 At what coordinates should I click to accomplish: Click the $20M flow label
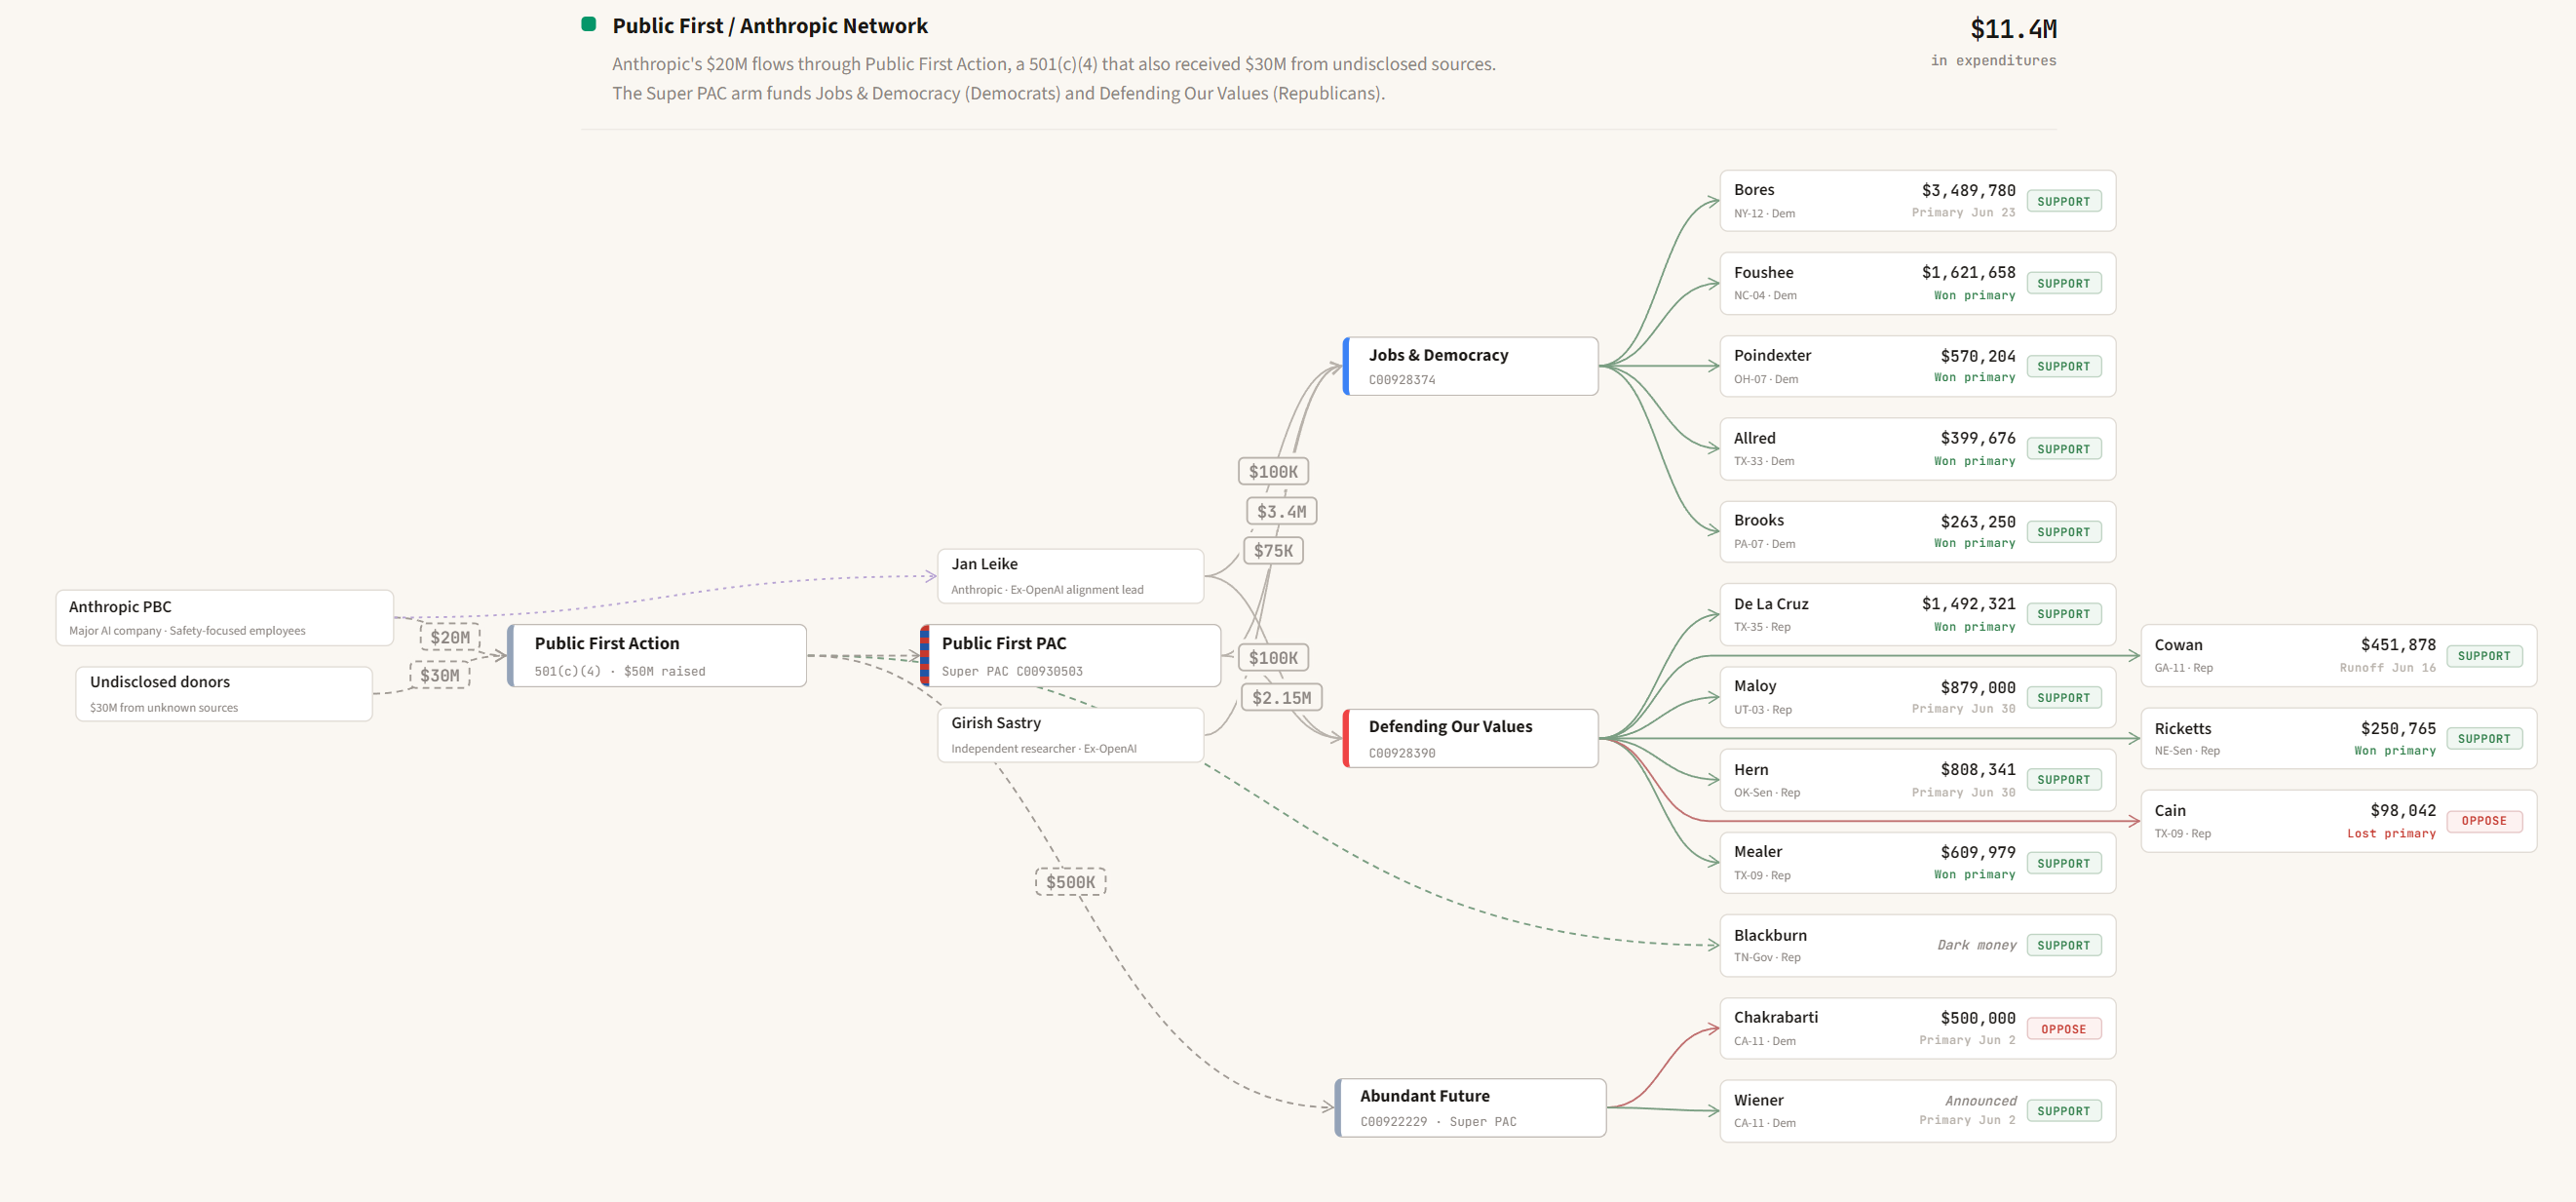[450, 637]
